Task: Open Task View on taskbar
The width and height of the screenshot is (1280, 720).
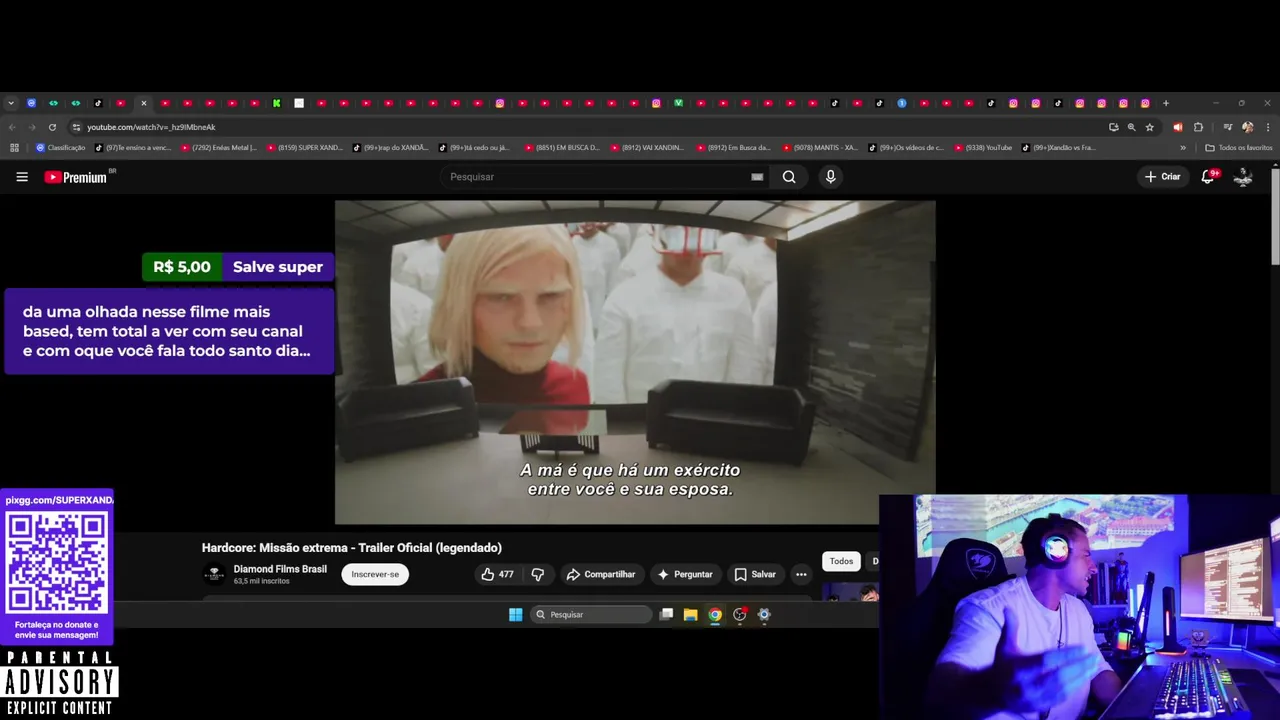Action: (x=666, y=614)
